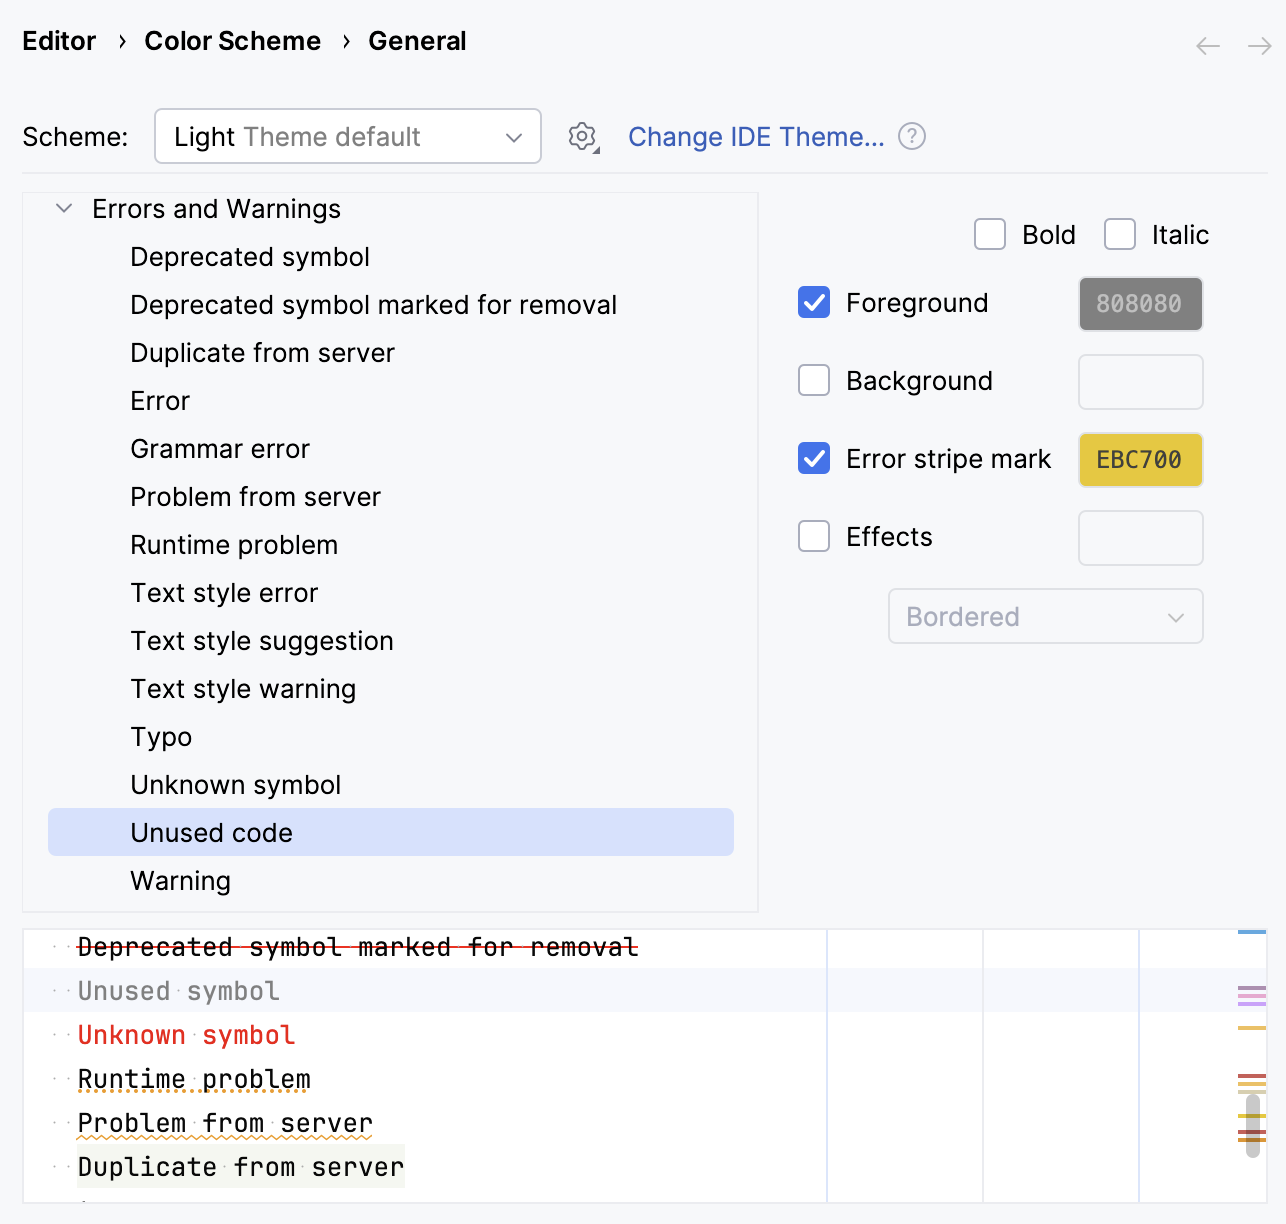Select the Typo tree item

pos(161,736)
